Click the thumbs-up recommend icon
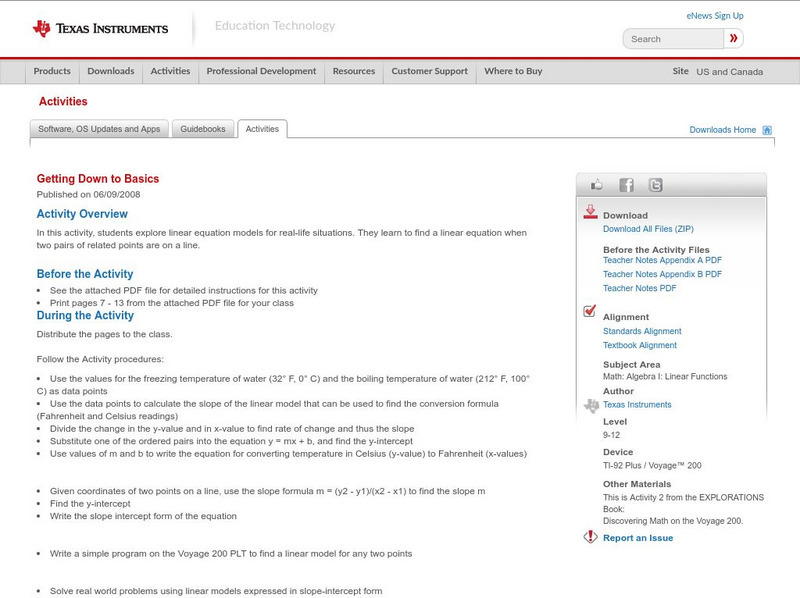800x598 pixels. [596, 184]
